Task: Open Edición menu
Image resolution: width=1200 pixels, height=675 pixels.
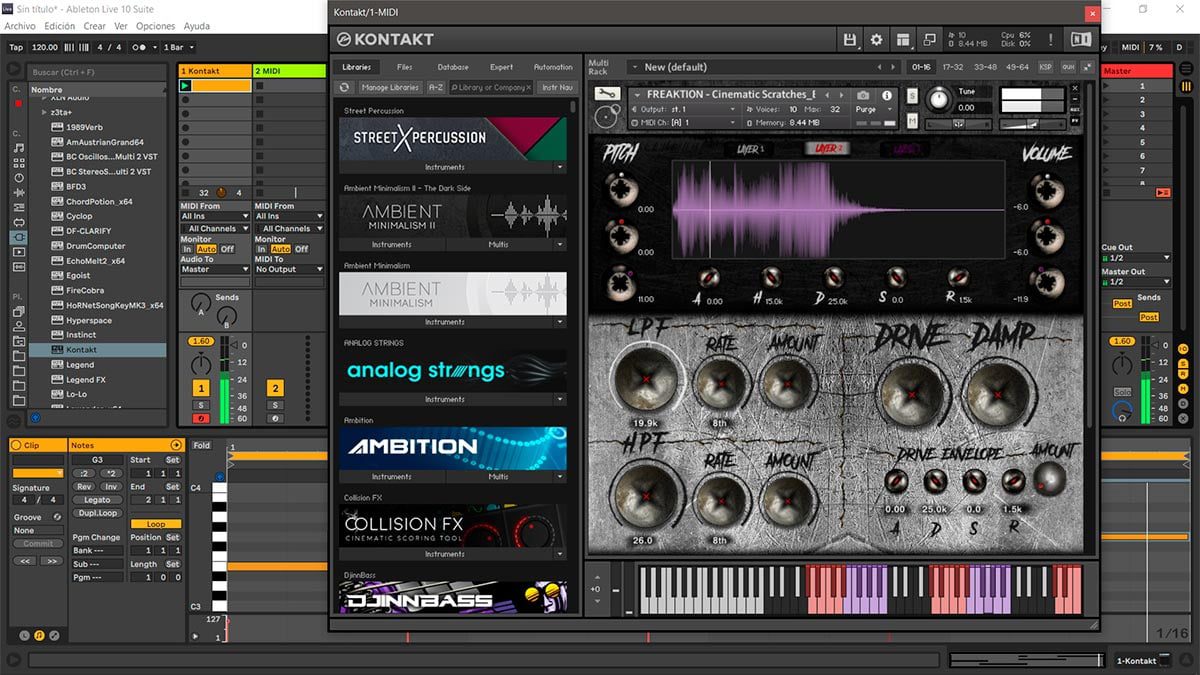Action: (x=60, y=26)
